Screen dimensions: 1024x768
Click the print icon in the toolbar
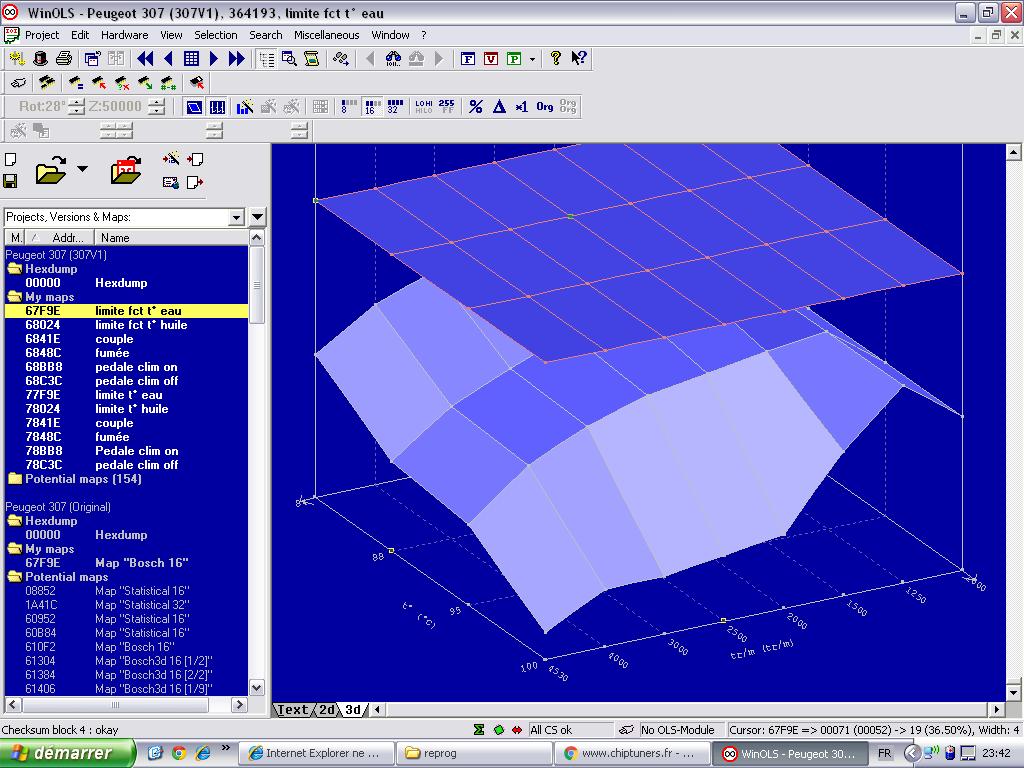[x=63, y=59]
